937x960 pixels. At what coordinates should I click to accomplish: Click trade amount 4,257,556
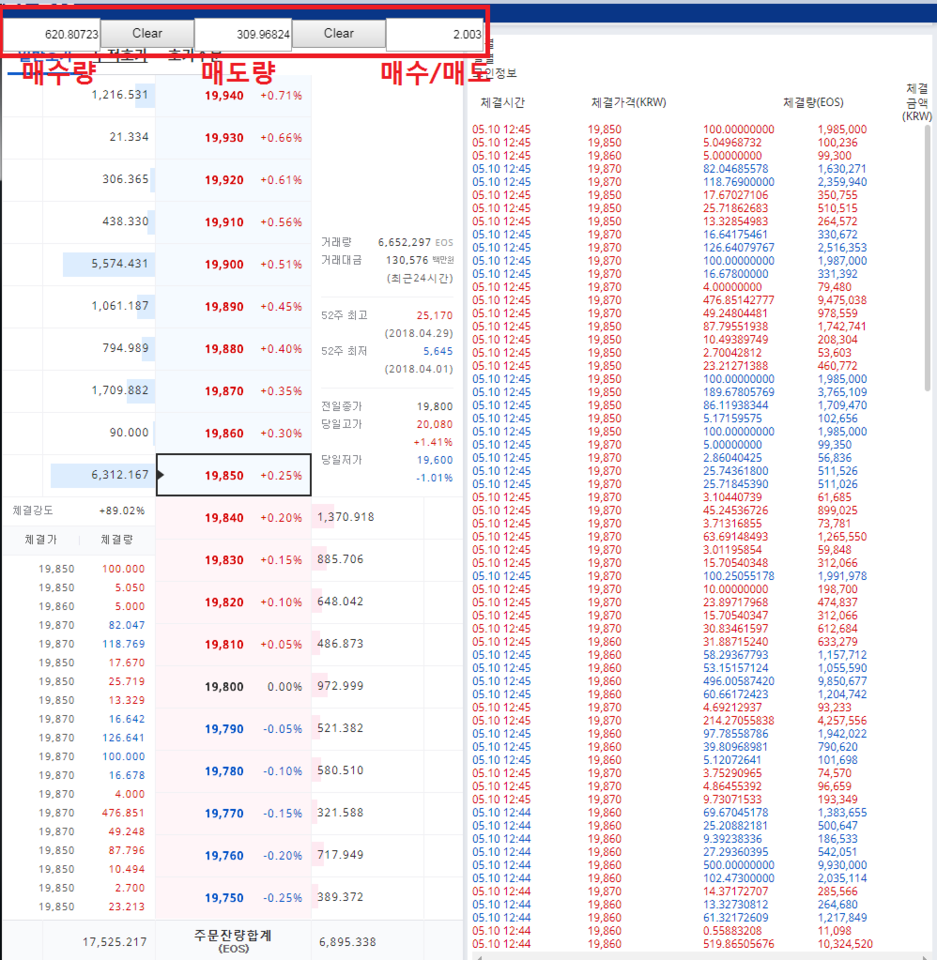click(842, 721)
